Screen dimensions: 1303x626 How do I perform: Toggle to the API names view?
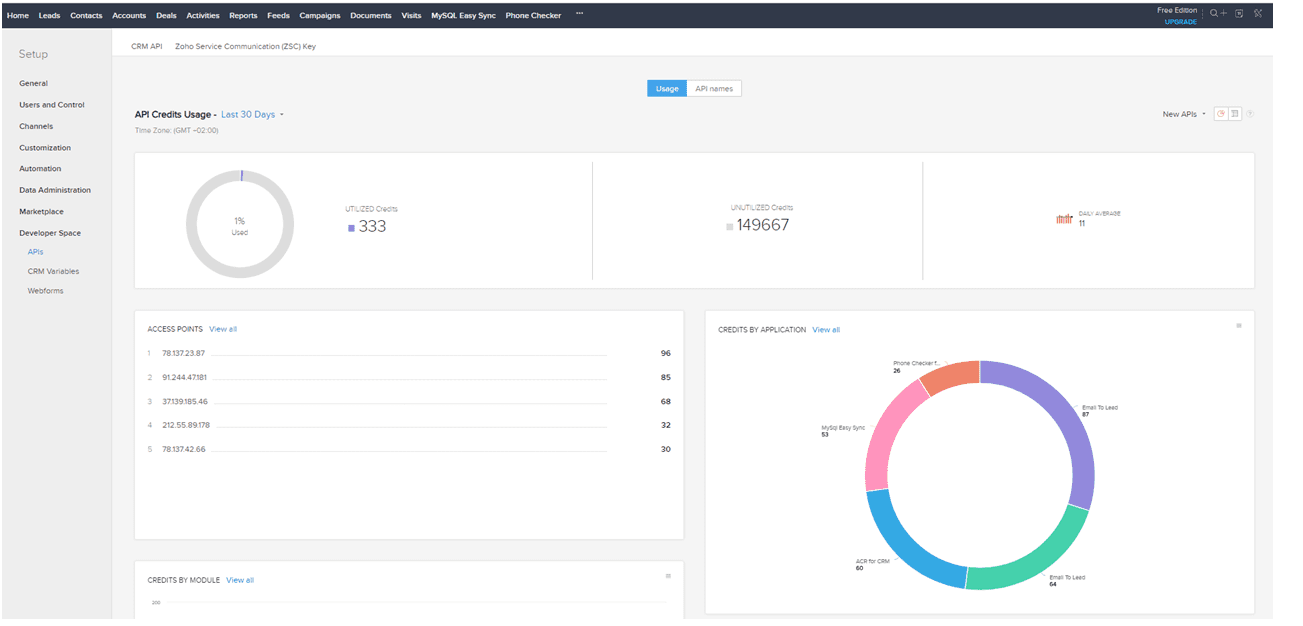click(714, 89)
